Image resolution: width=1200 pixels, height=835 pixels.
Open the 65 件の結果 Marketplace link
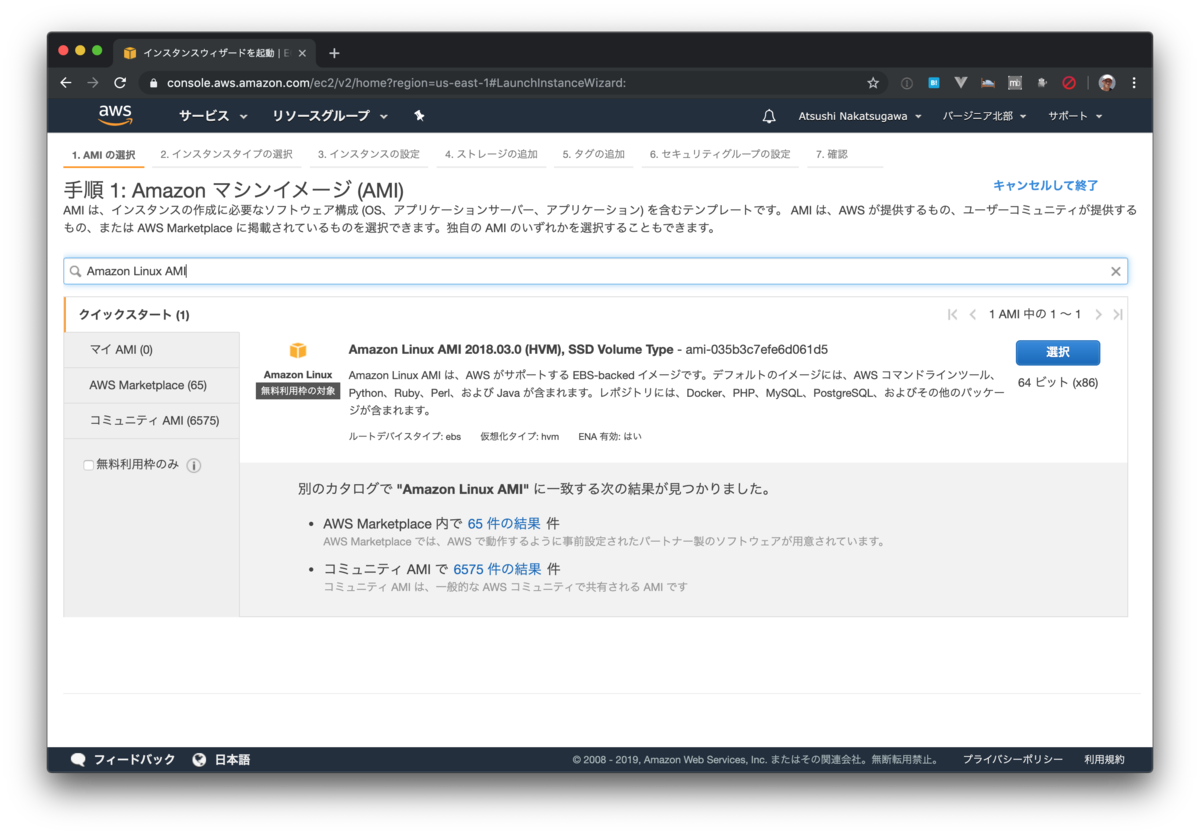click(504, 524)
